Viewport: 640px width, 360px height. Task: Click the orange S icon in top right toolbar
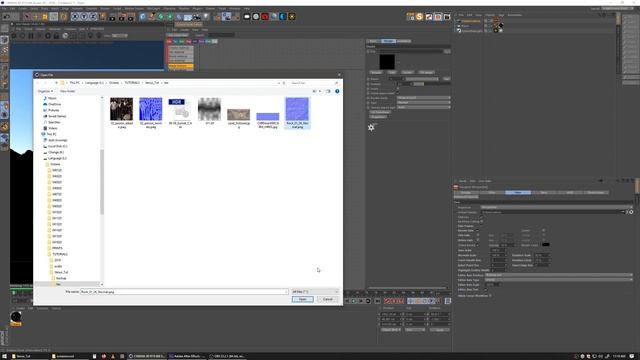419,17
